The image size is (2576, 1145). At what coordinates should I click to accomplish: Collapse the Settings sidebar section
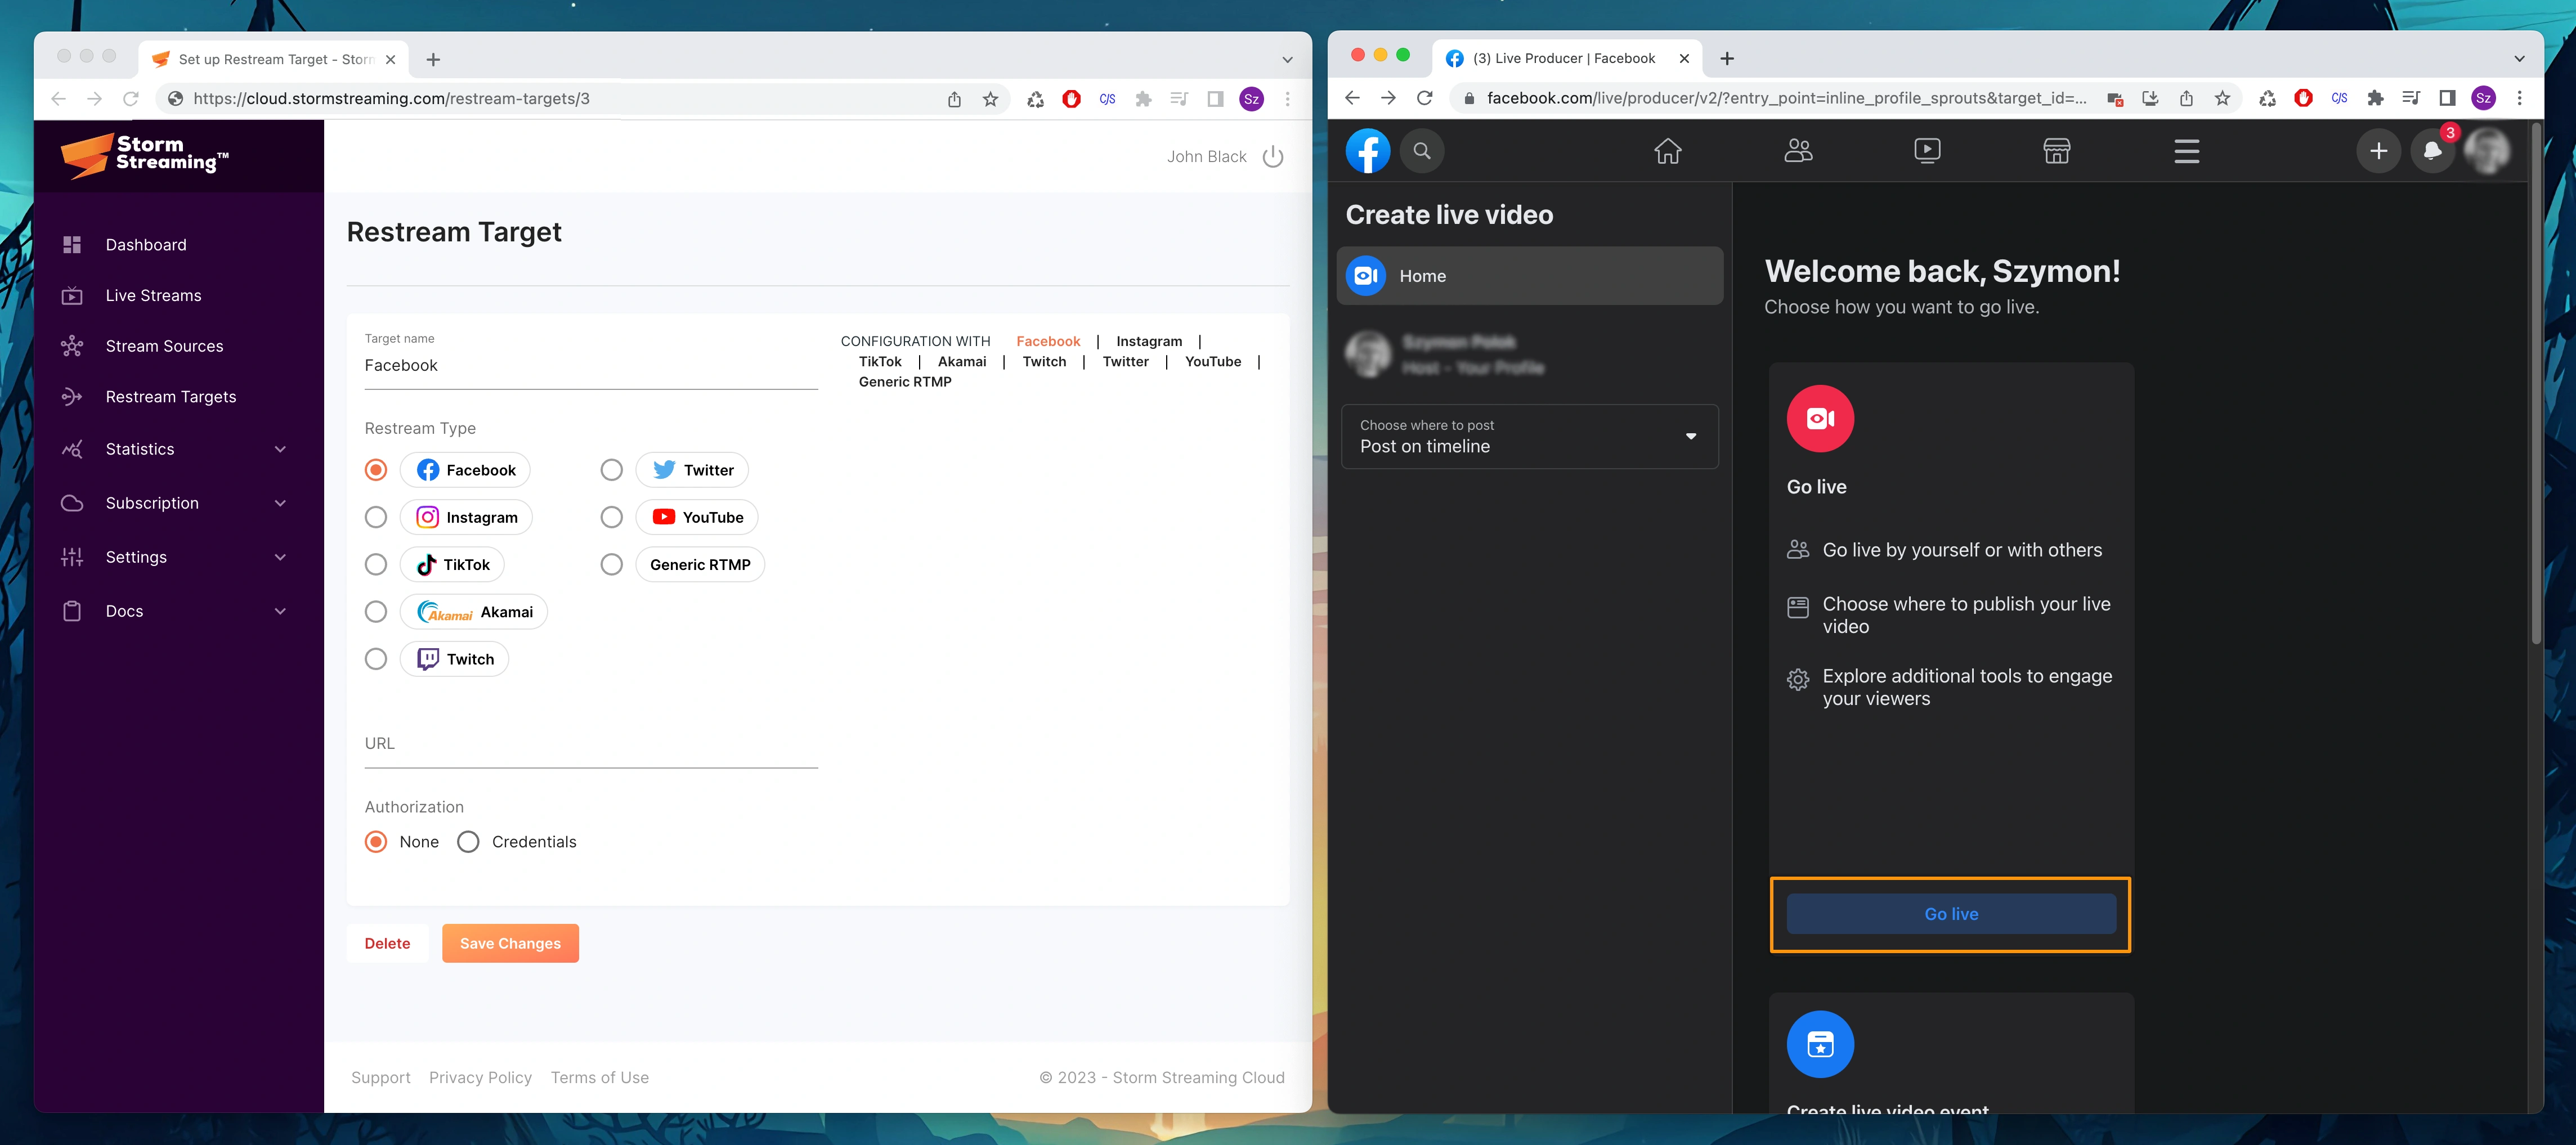tap(280, 557)
